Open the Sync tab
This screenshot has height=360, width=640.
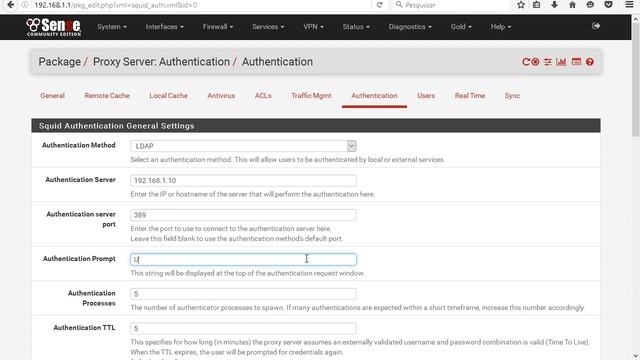pos(512,96)
